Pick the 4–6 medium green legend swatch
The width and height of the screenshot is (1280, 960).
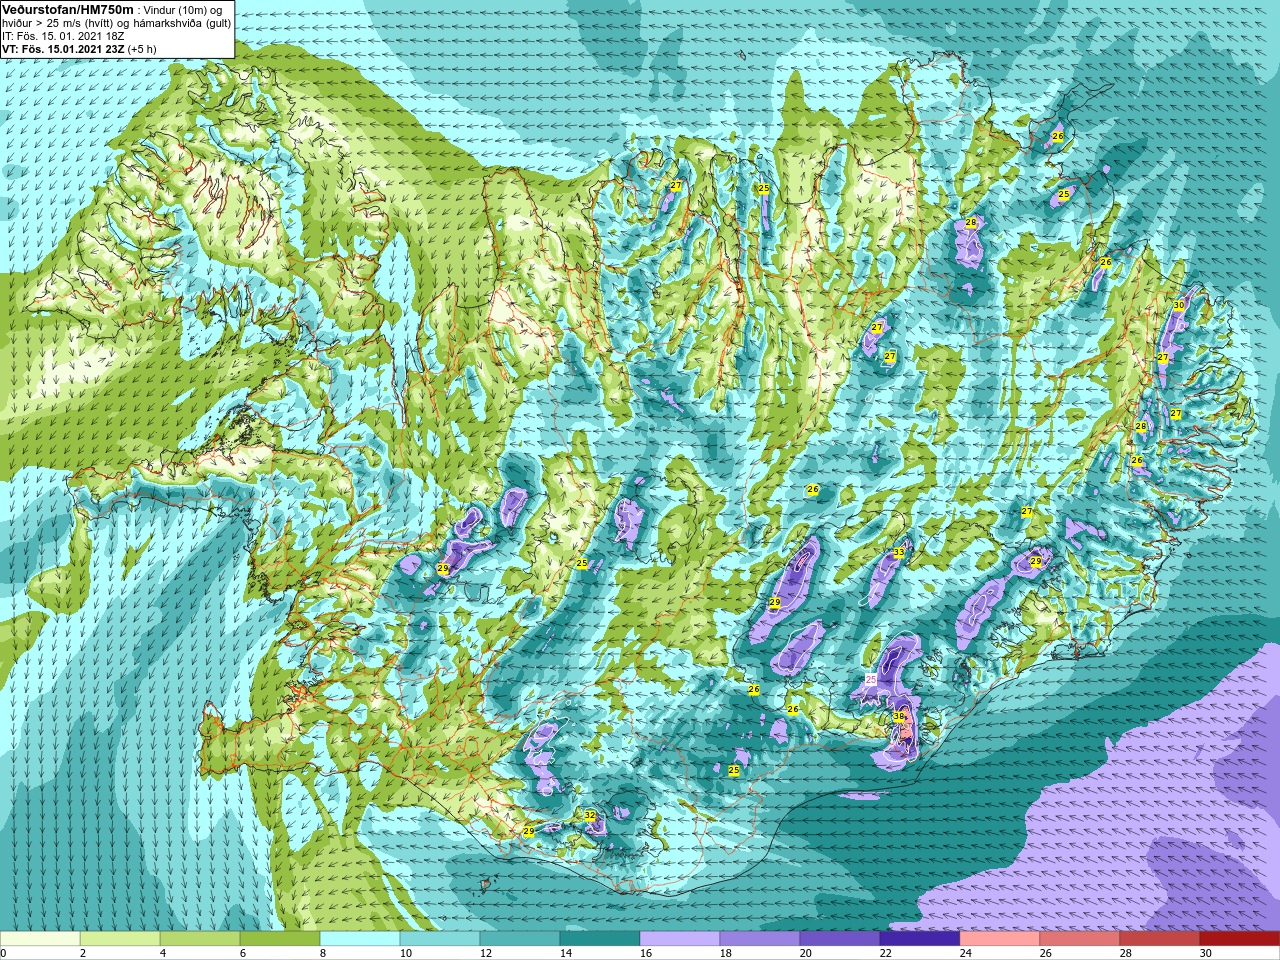[200, 939]
